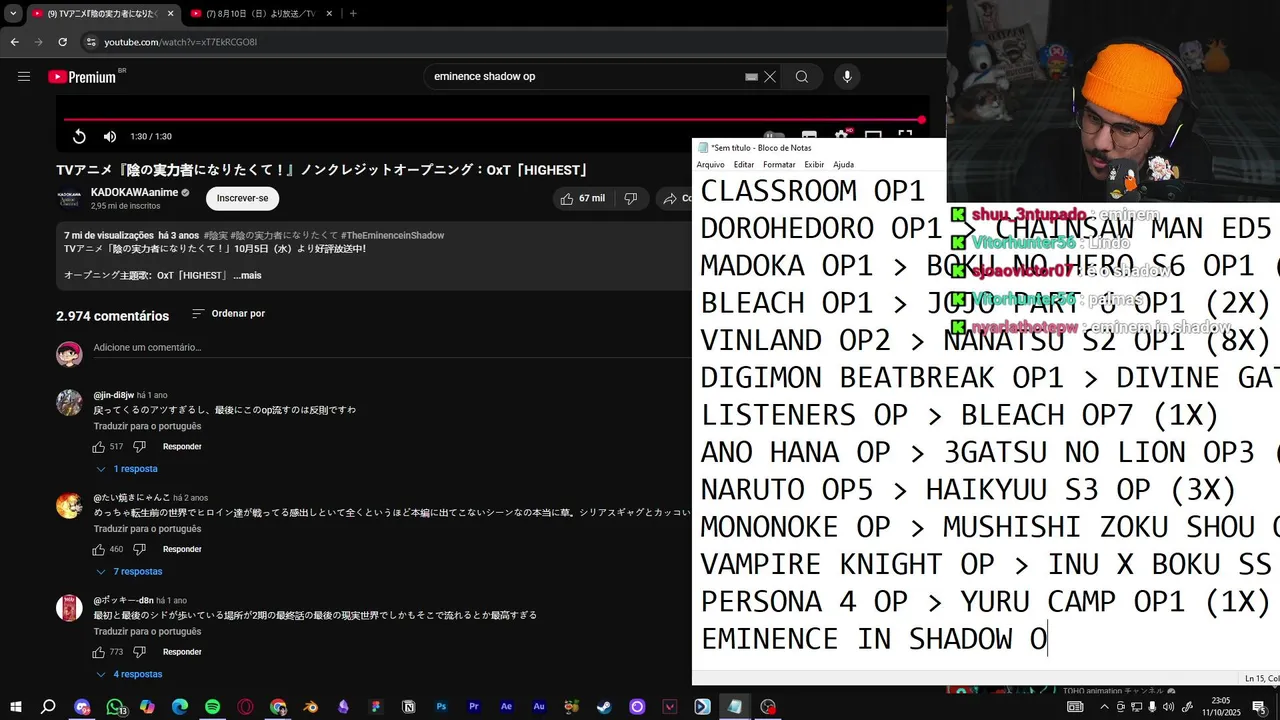Launch Photoshop from the taskbar
Screen dimensions: 1280x720
click(441, 707)
